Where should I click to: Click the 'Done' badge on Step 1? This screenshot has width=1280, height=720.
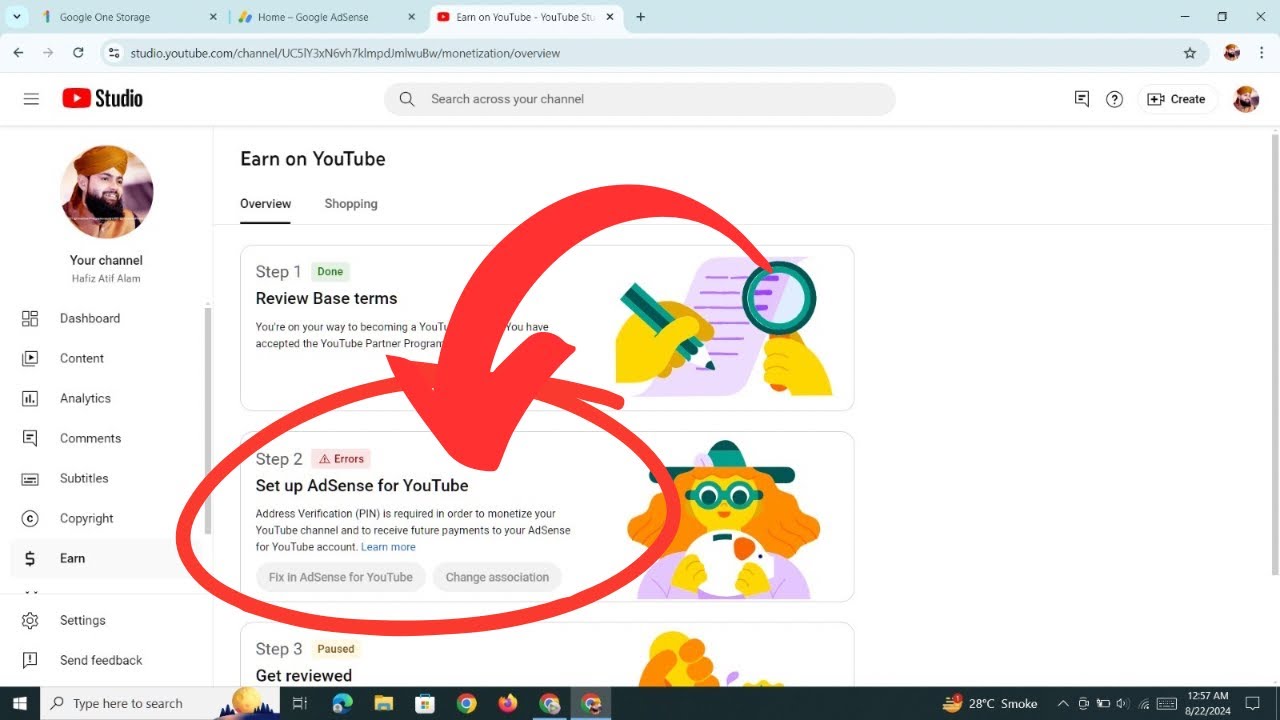[330, 272]
